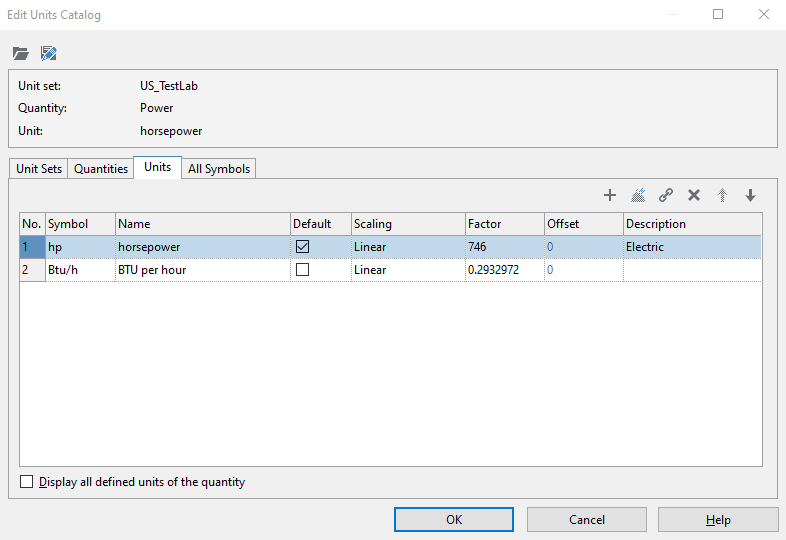786x540 pixels.
Task: Click the Help button
Action: point(718,519)
